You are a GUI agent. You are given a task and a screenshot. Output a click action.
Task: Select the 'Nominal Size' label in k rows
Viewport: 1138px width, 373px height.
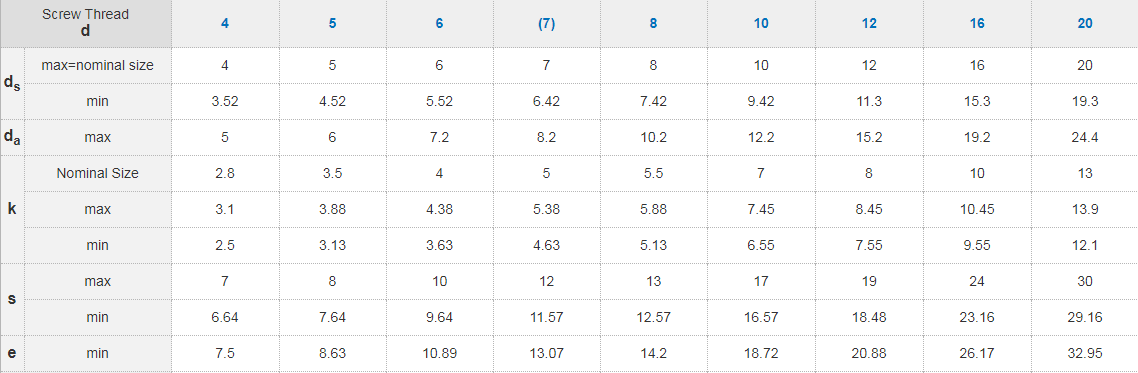(x=98, y=173)
